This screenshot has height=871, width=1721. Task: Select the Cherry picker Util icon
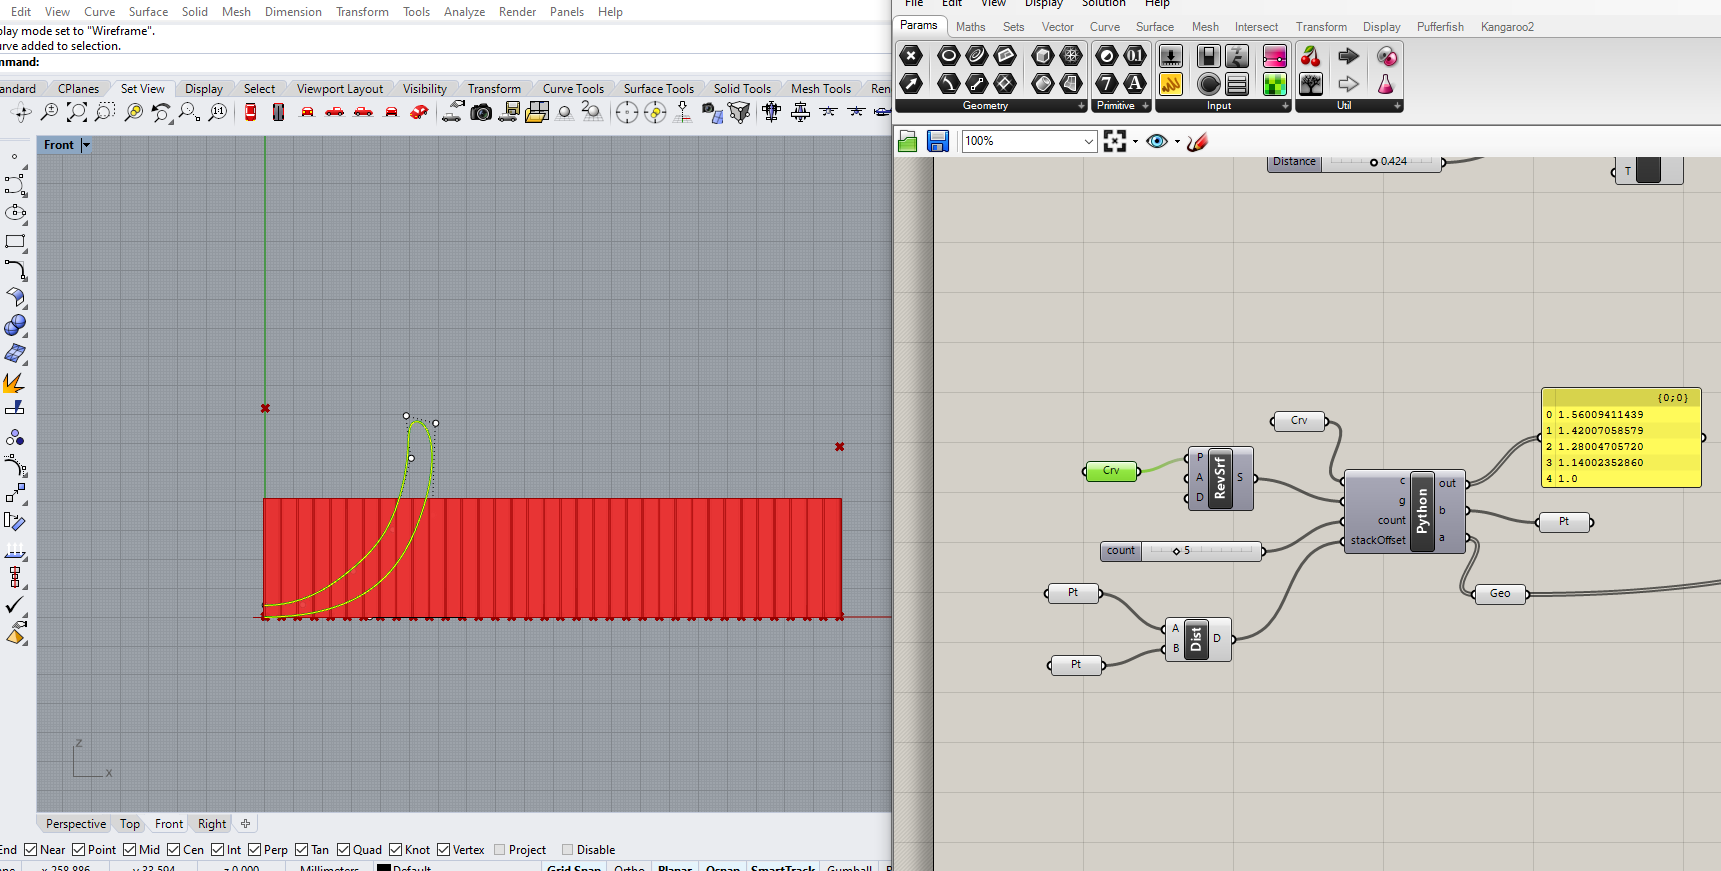point(1311,55)
